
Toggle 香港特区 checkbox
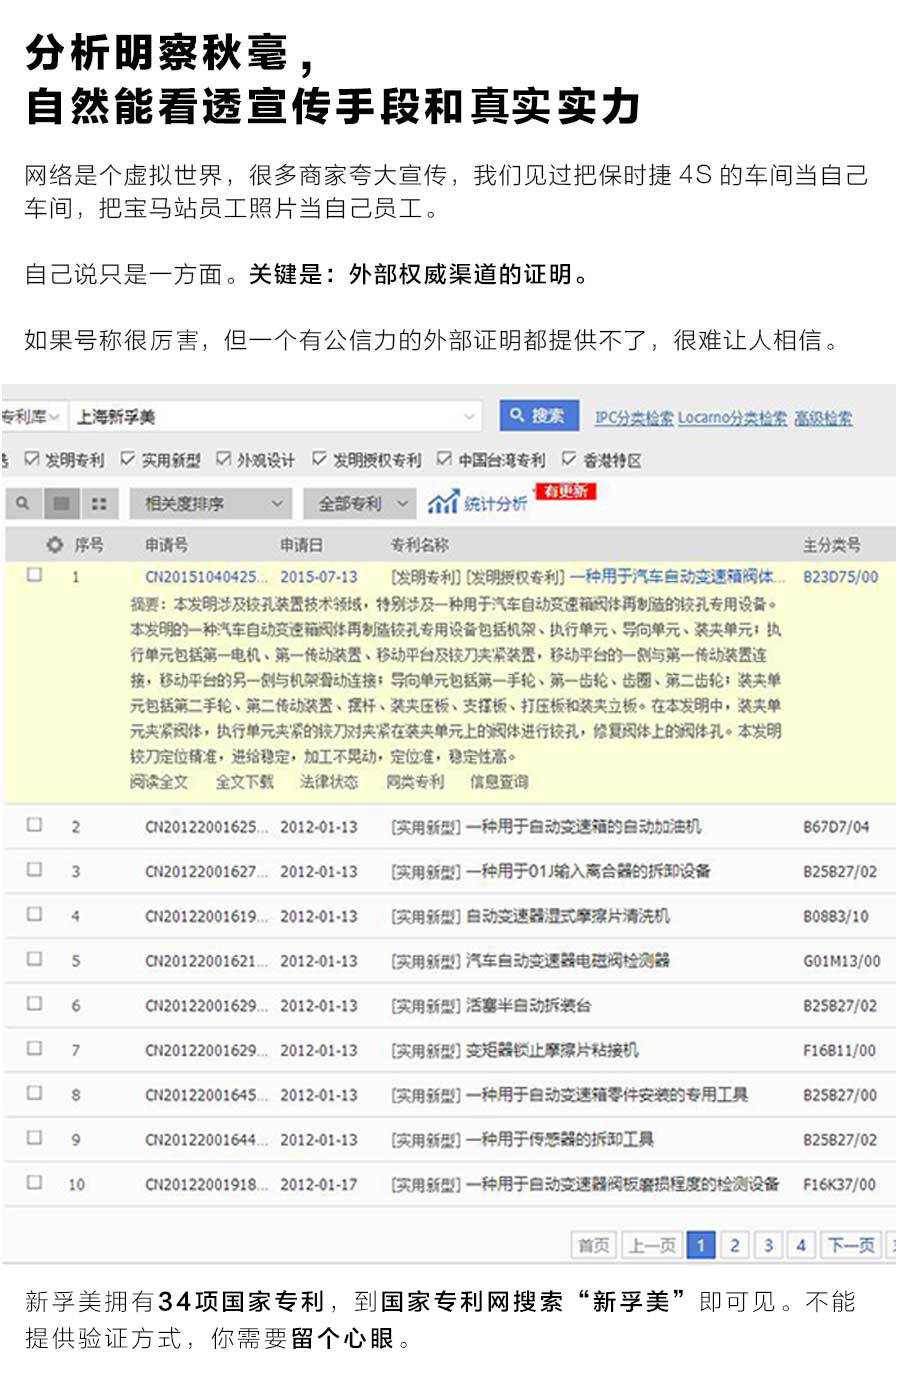click(x=569, y=459)
